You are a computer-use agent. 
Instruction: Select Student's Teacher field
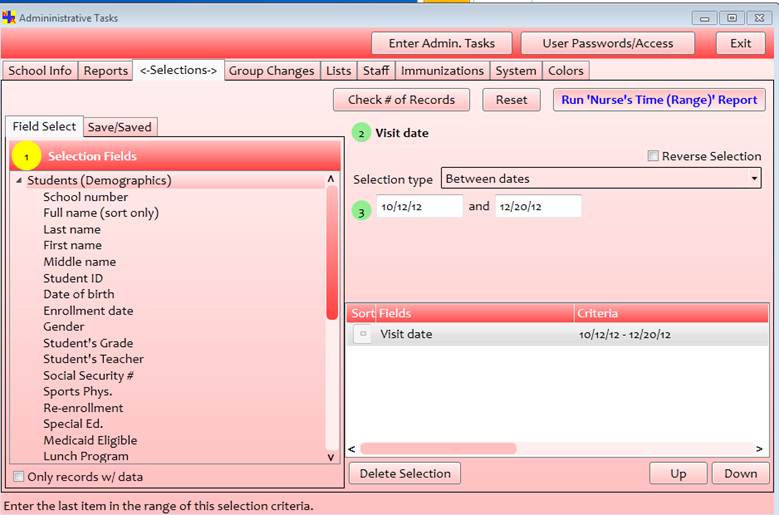pos(93,359)
